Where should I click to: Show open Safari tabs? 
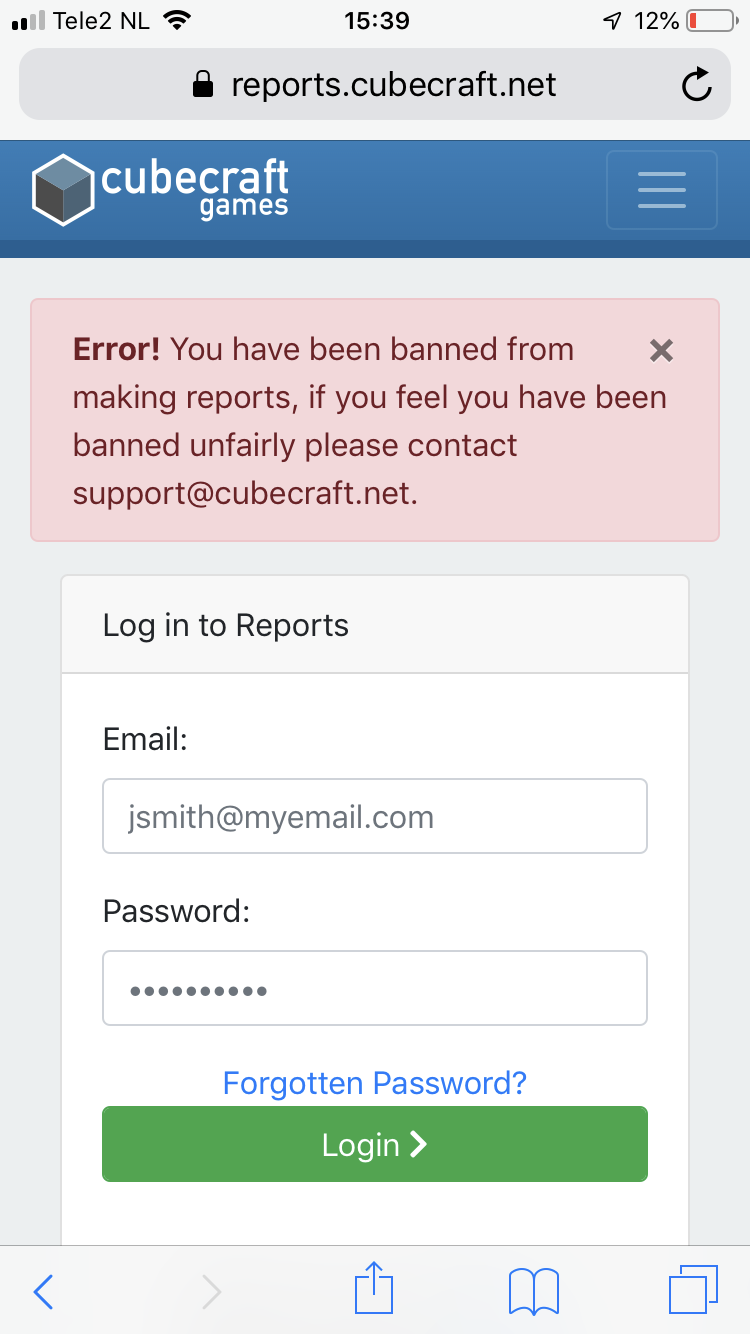(x=693, y=1290)
